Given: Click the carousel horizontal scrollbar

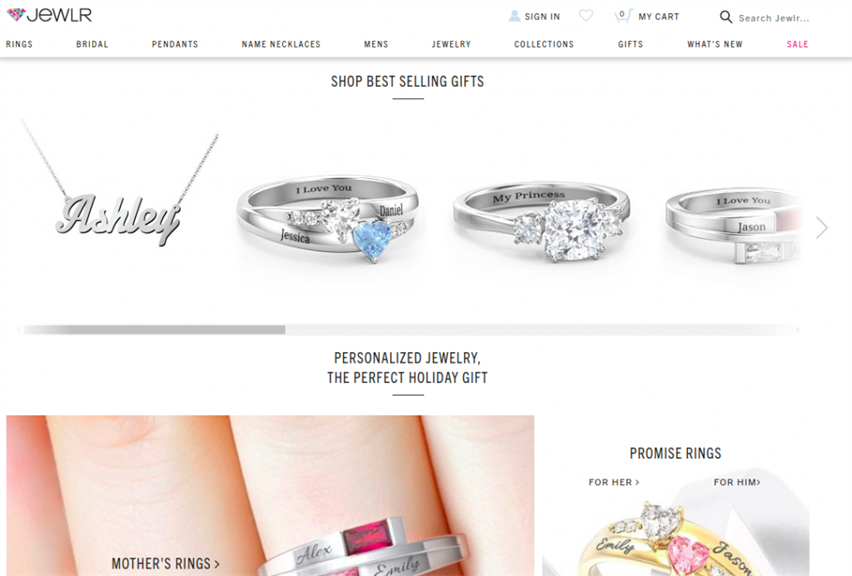Looking at the screenshot, I should (409, 330).
